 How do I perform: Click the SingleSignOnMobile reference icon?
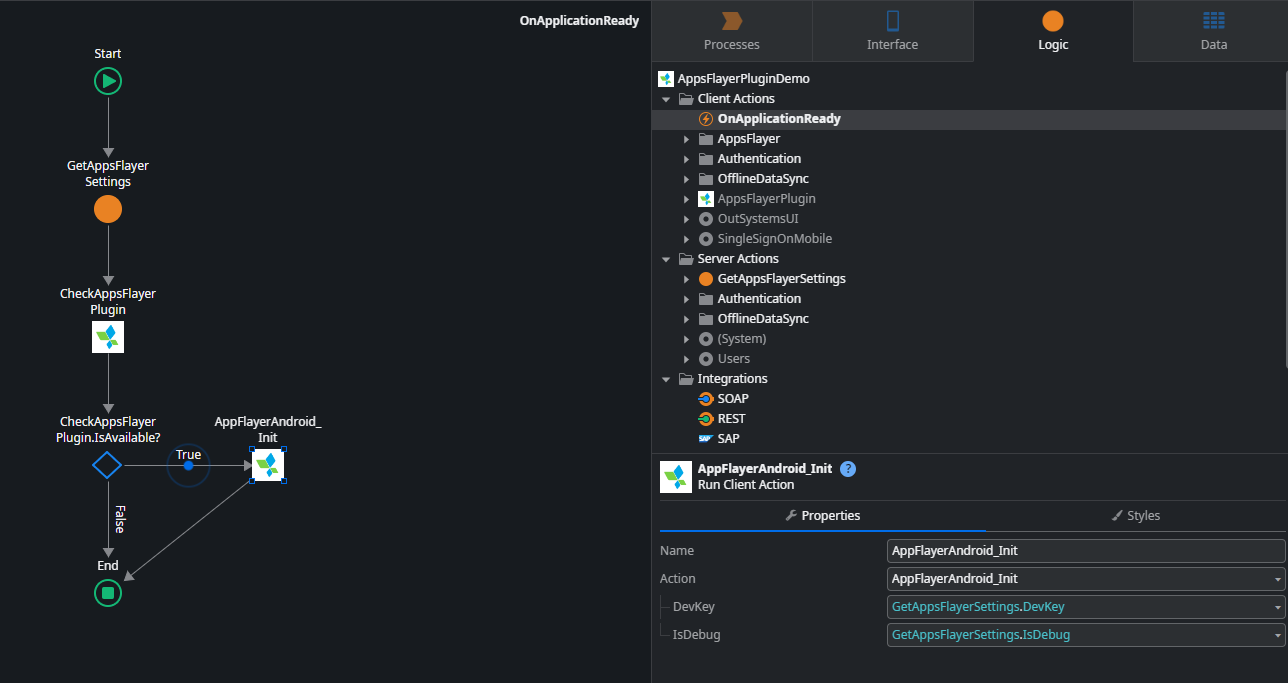click(x=706, y=239)
